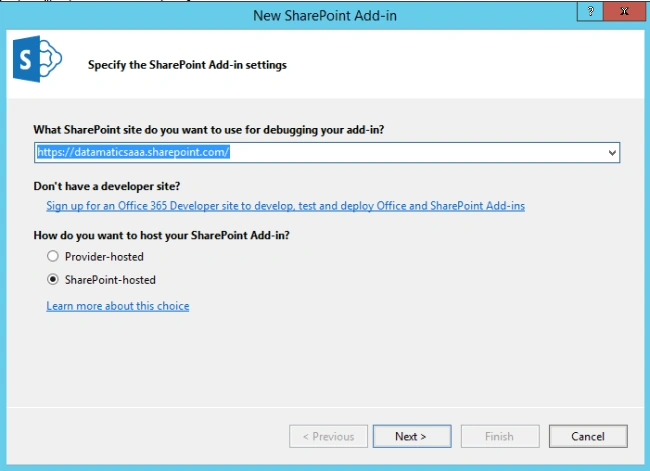
Task: Expand the debugging site URL dropdown arrow
Action: [612, 153]
